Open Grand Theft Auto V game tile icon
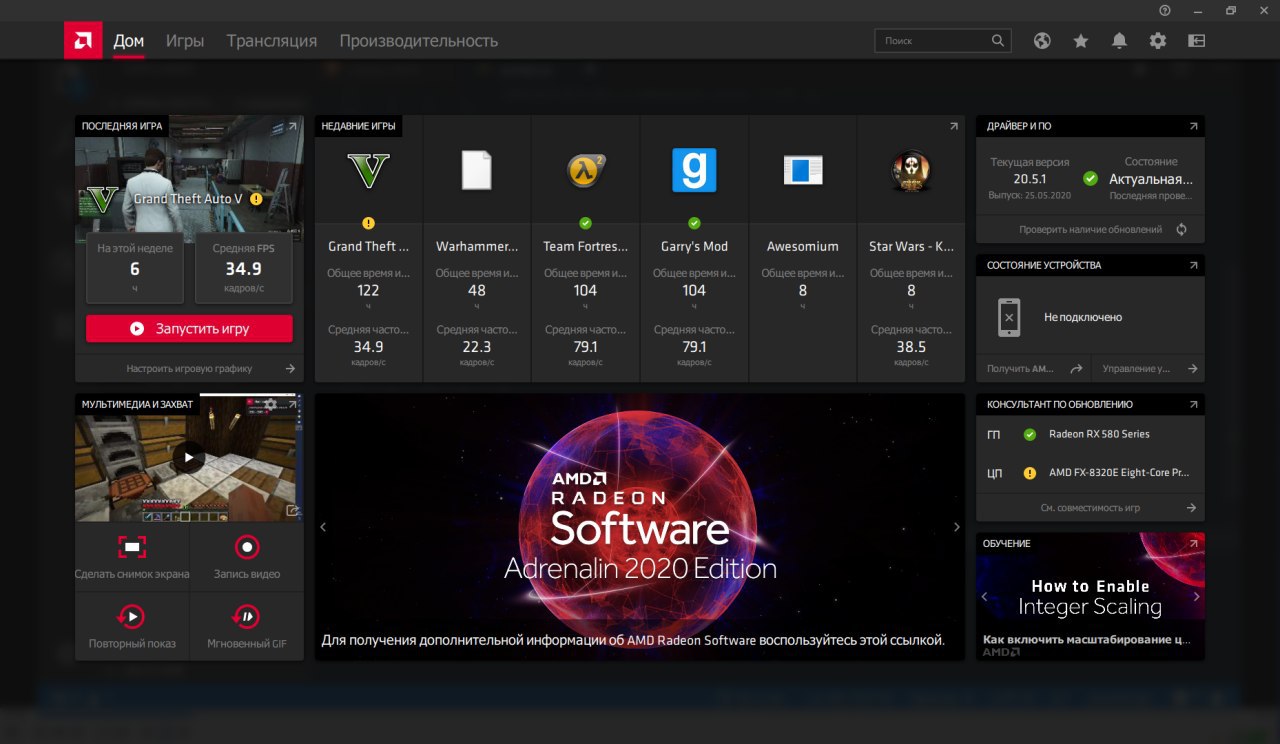This screenshot has height=744, width=1280. pyautogui.click(x=368, y=171)
